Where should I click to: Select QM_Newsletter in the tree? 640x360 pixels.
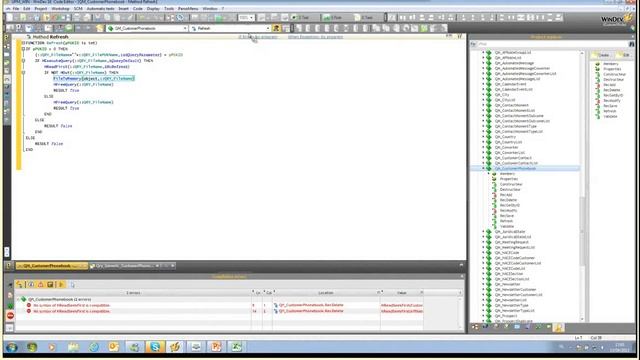(507, 284)
